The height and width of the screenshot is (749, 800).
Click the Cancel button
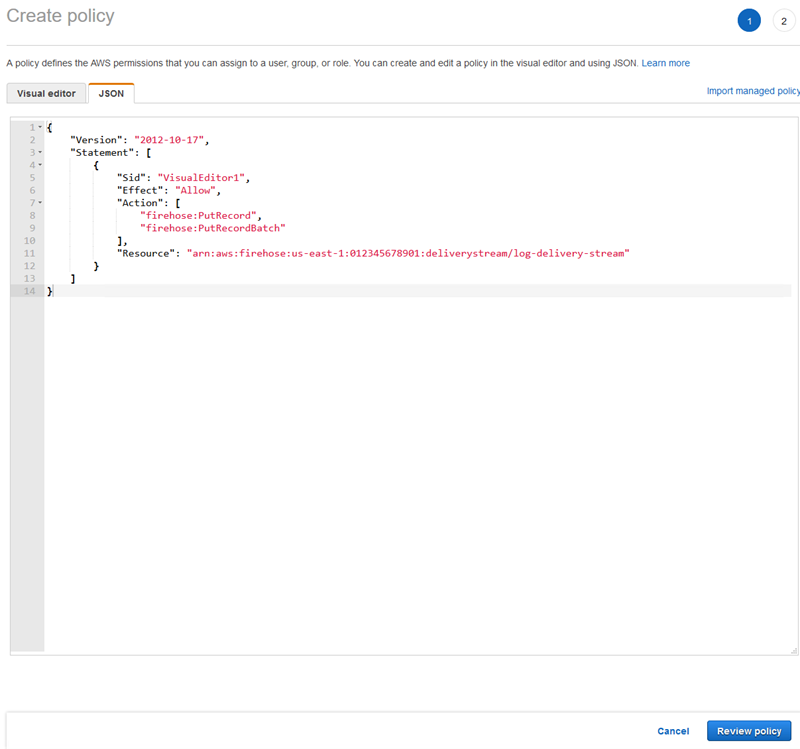pyautogui.click(x=673, y=731)
